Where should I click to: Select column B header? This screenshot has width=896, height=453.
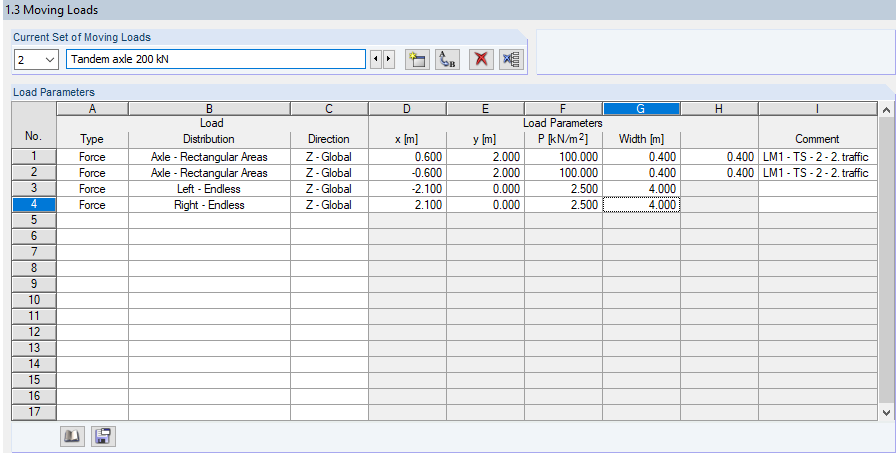(x=210, y=109)
